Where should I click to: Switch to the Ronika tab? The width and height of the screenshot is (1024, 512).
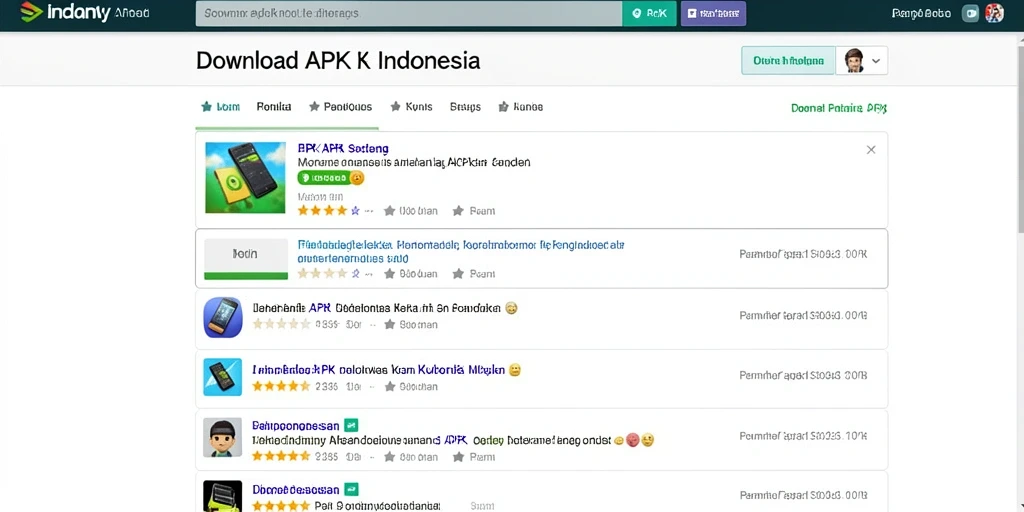(x=274, y=106)
